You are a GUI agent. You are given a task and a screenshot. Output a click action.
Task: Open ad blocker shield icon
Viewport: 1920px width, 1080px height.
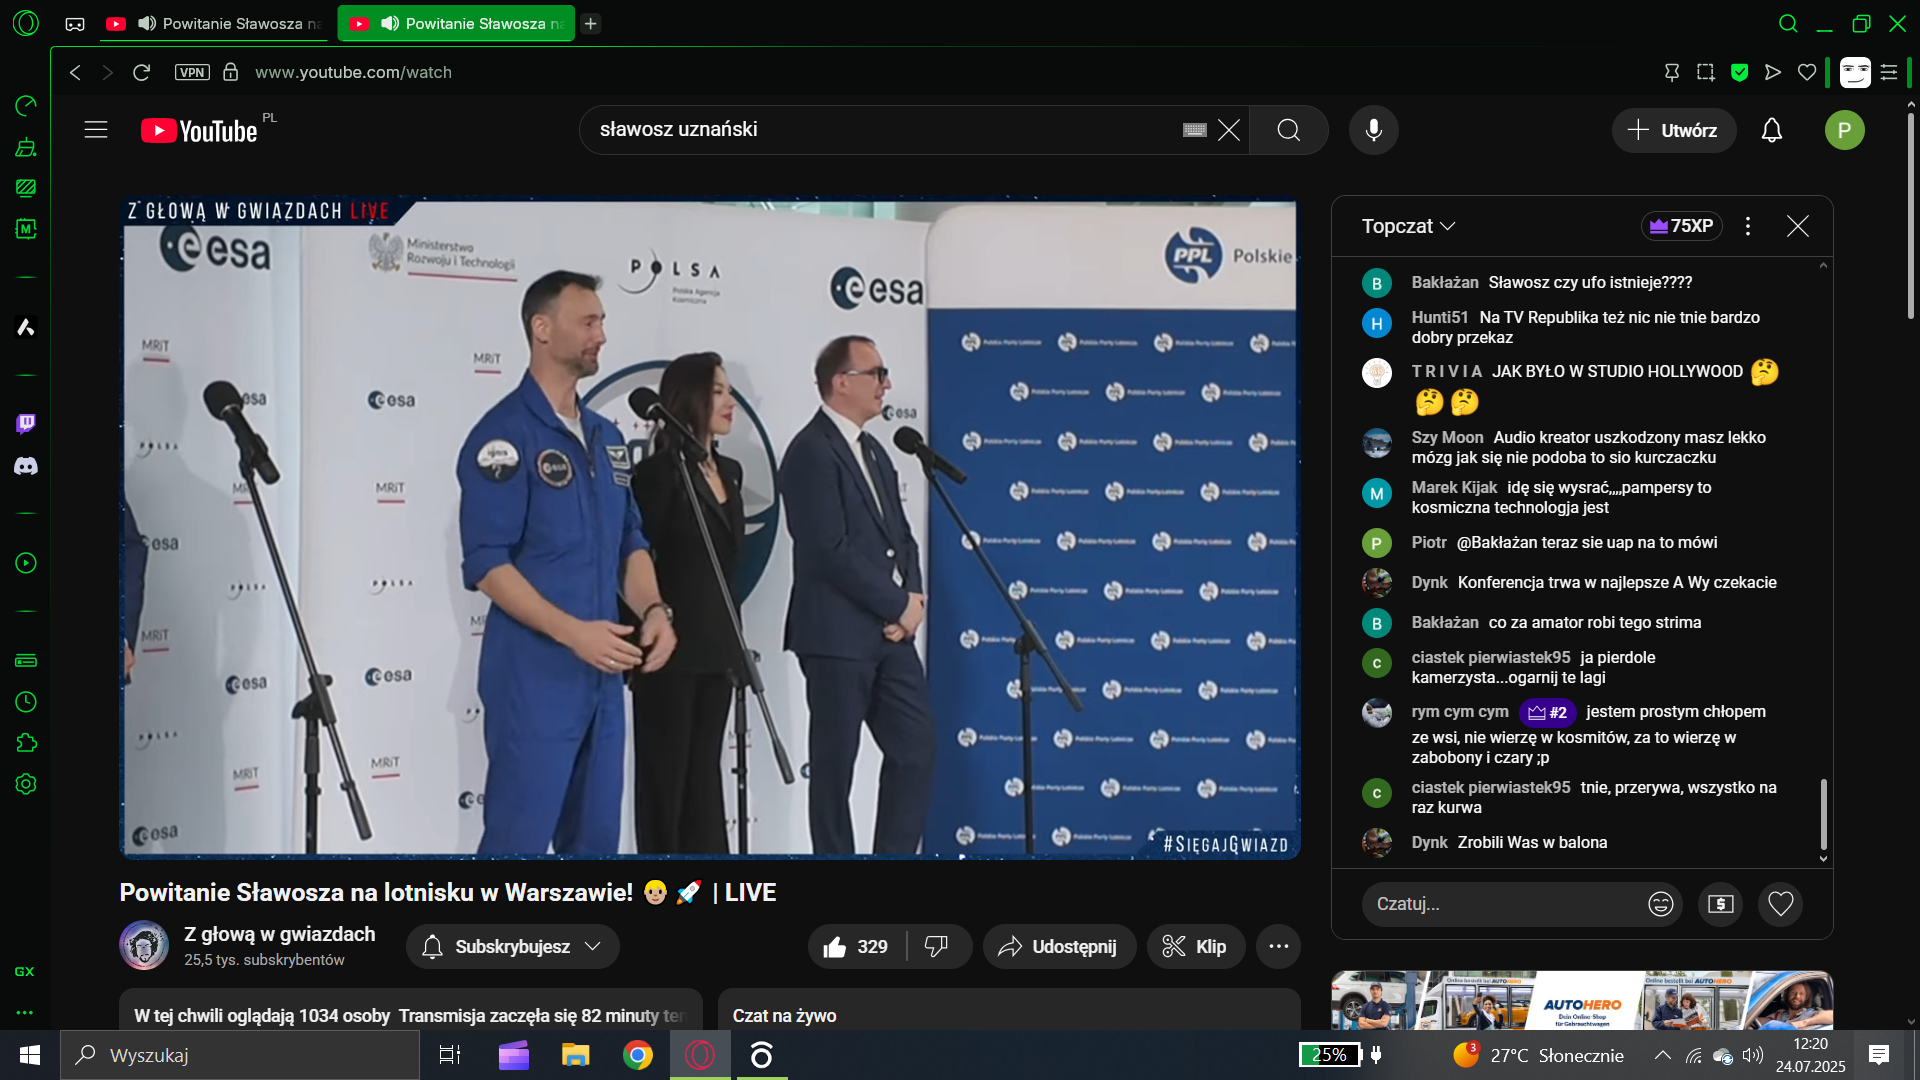1740,72
